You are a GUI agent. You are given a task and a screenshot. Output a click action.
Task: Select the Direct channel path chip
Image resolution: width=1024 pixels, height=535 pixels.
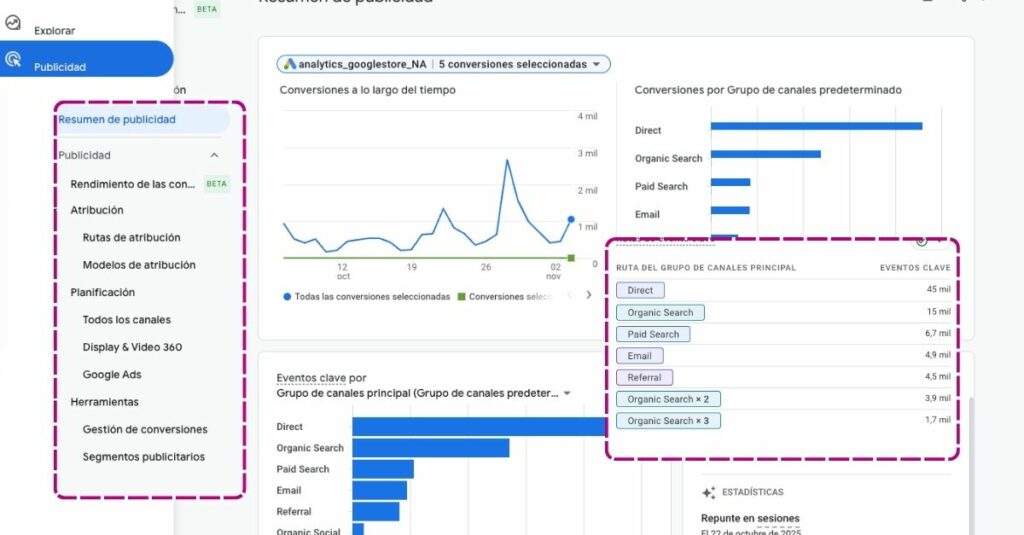tap(640, 290)
